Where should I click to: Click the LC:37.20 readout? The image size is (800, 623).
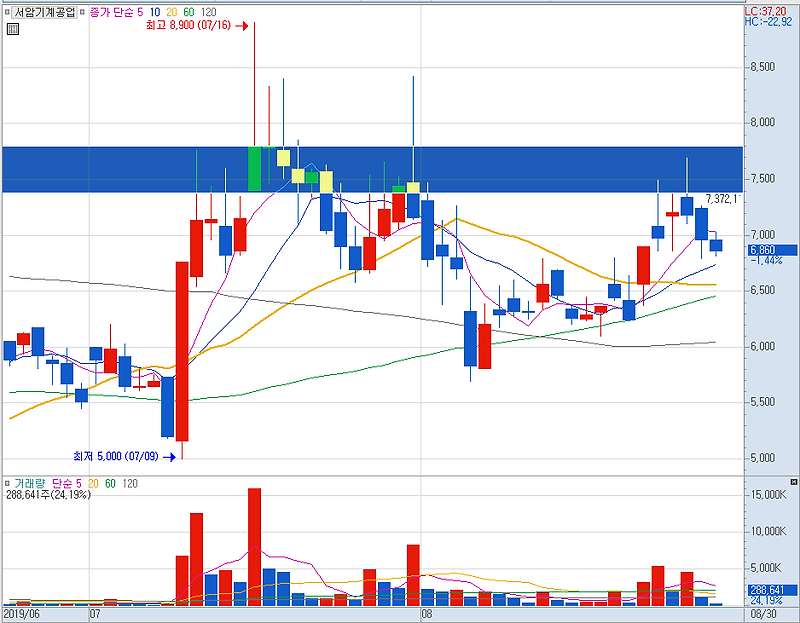coord(765,12)
